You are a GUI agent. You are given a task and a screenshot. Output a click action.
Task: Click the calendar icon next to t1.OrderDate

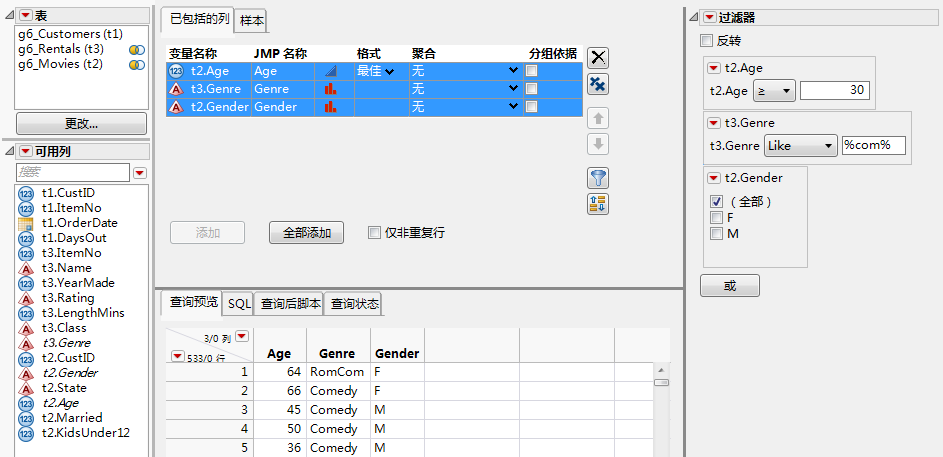click(26, 224)
